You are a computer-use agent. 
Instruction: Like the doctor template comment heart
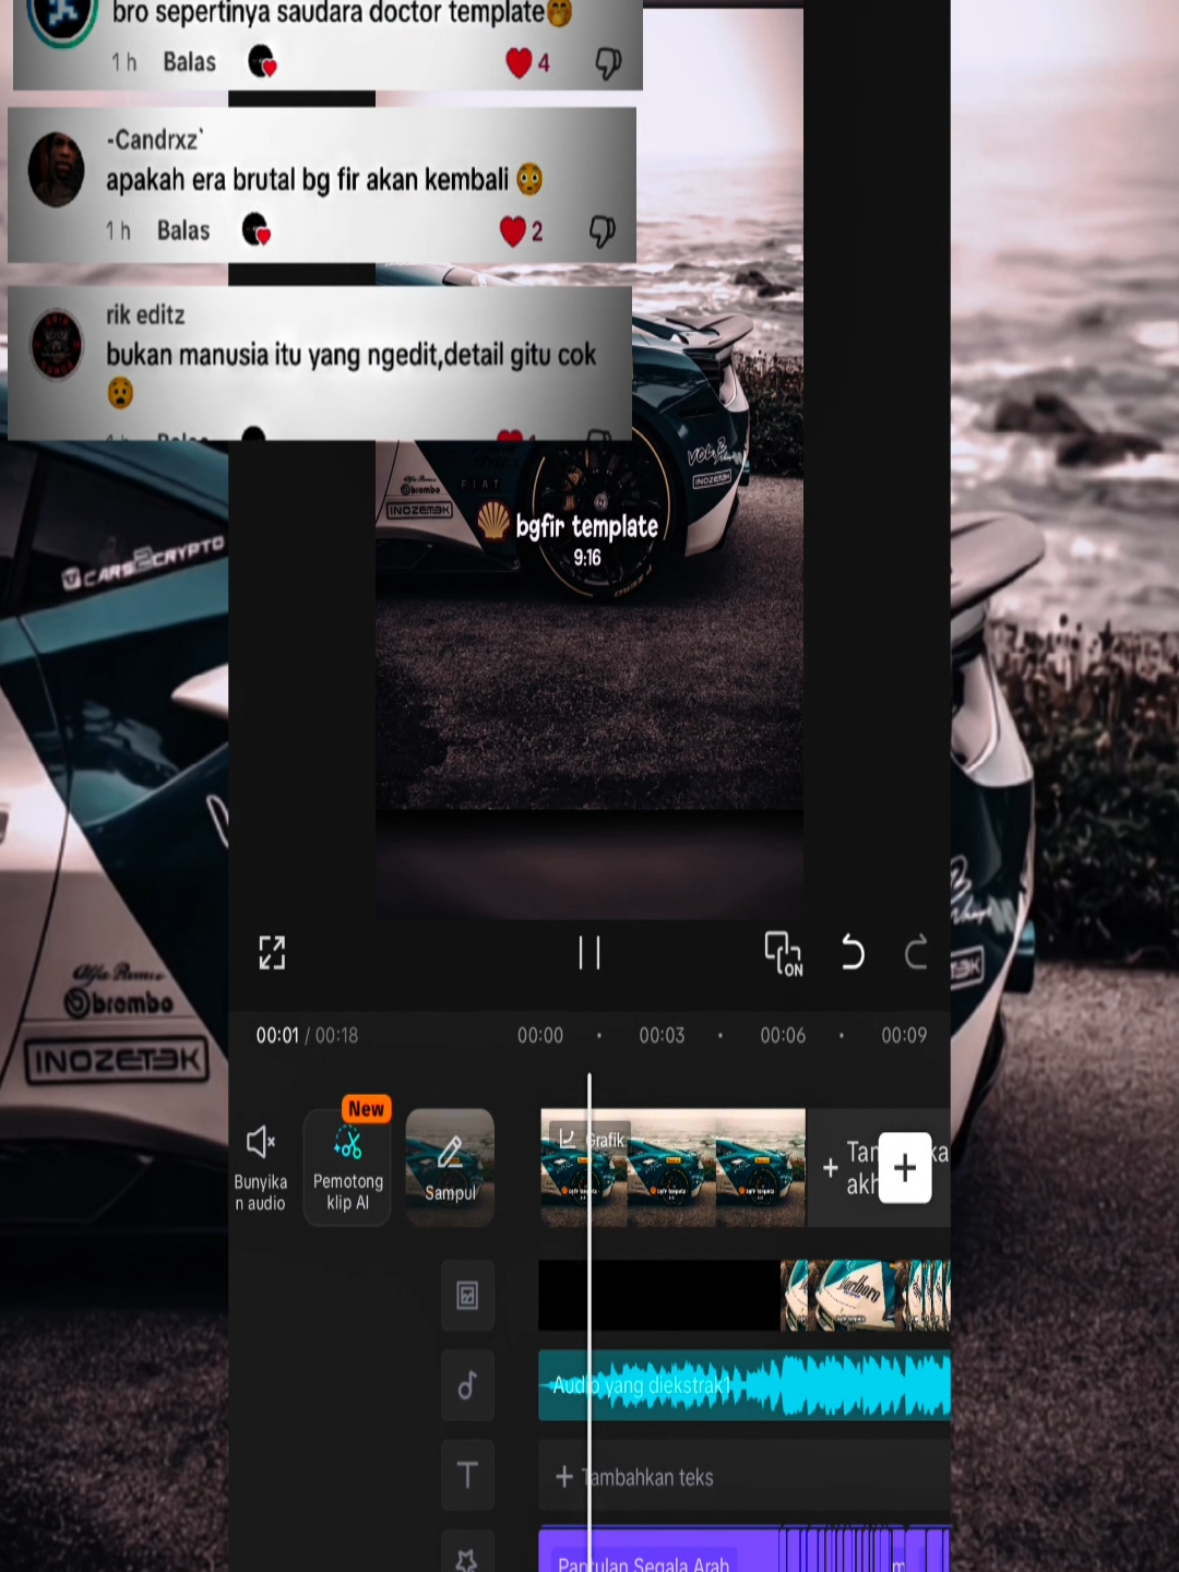518,63
